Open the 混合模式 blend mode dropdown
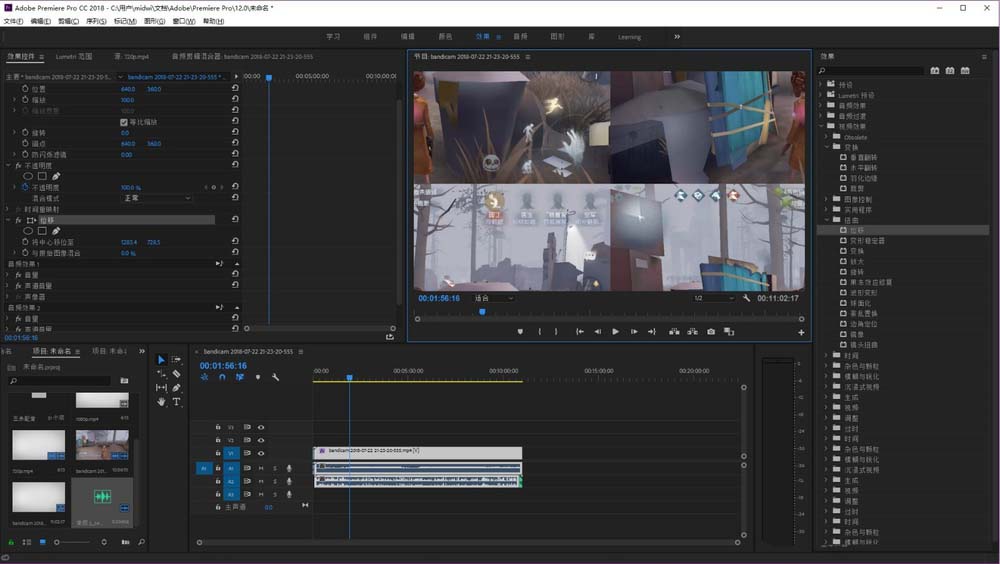The width and height of the screenshot is (1000, 564). pos(155,198)
